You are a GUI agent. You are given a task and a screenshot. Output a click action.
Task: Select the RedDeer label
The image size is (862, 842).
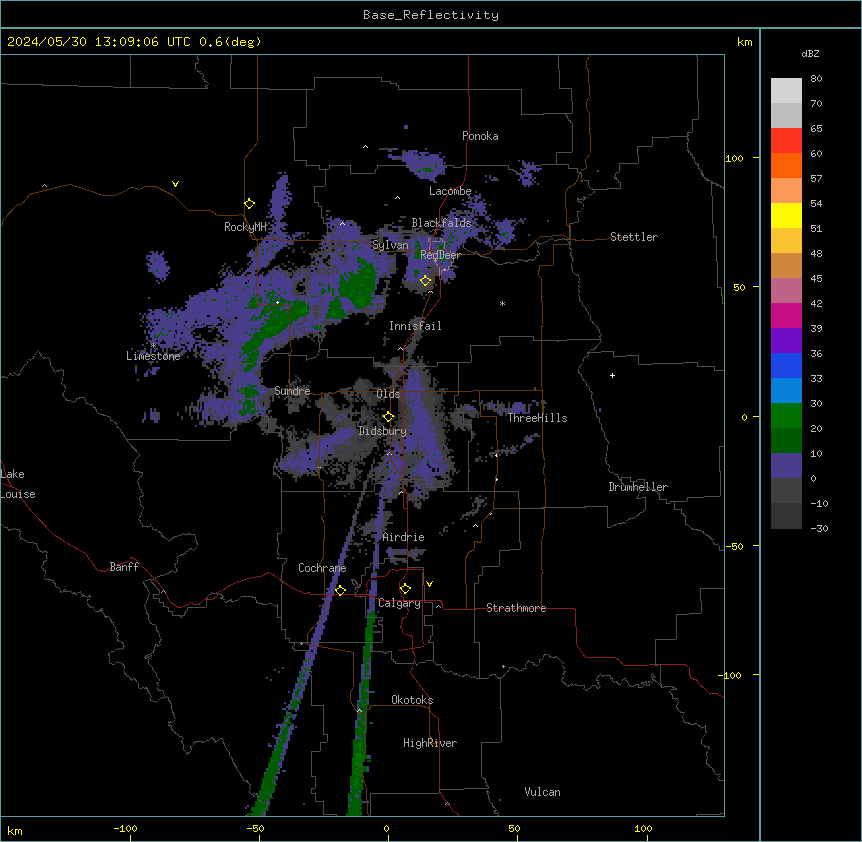click(440, 255)
